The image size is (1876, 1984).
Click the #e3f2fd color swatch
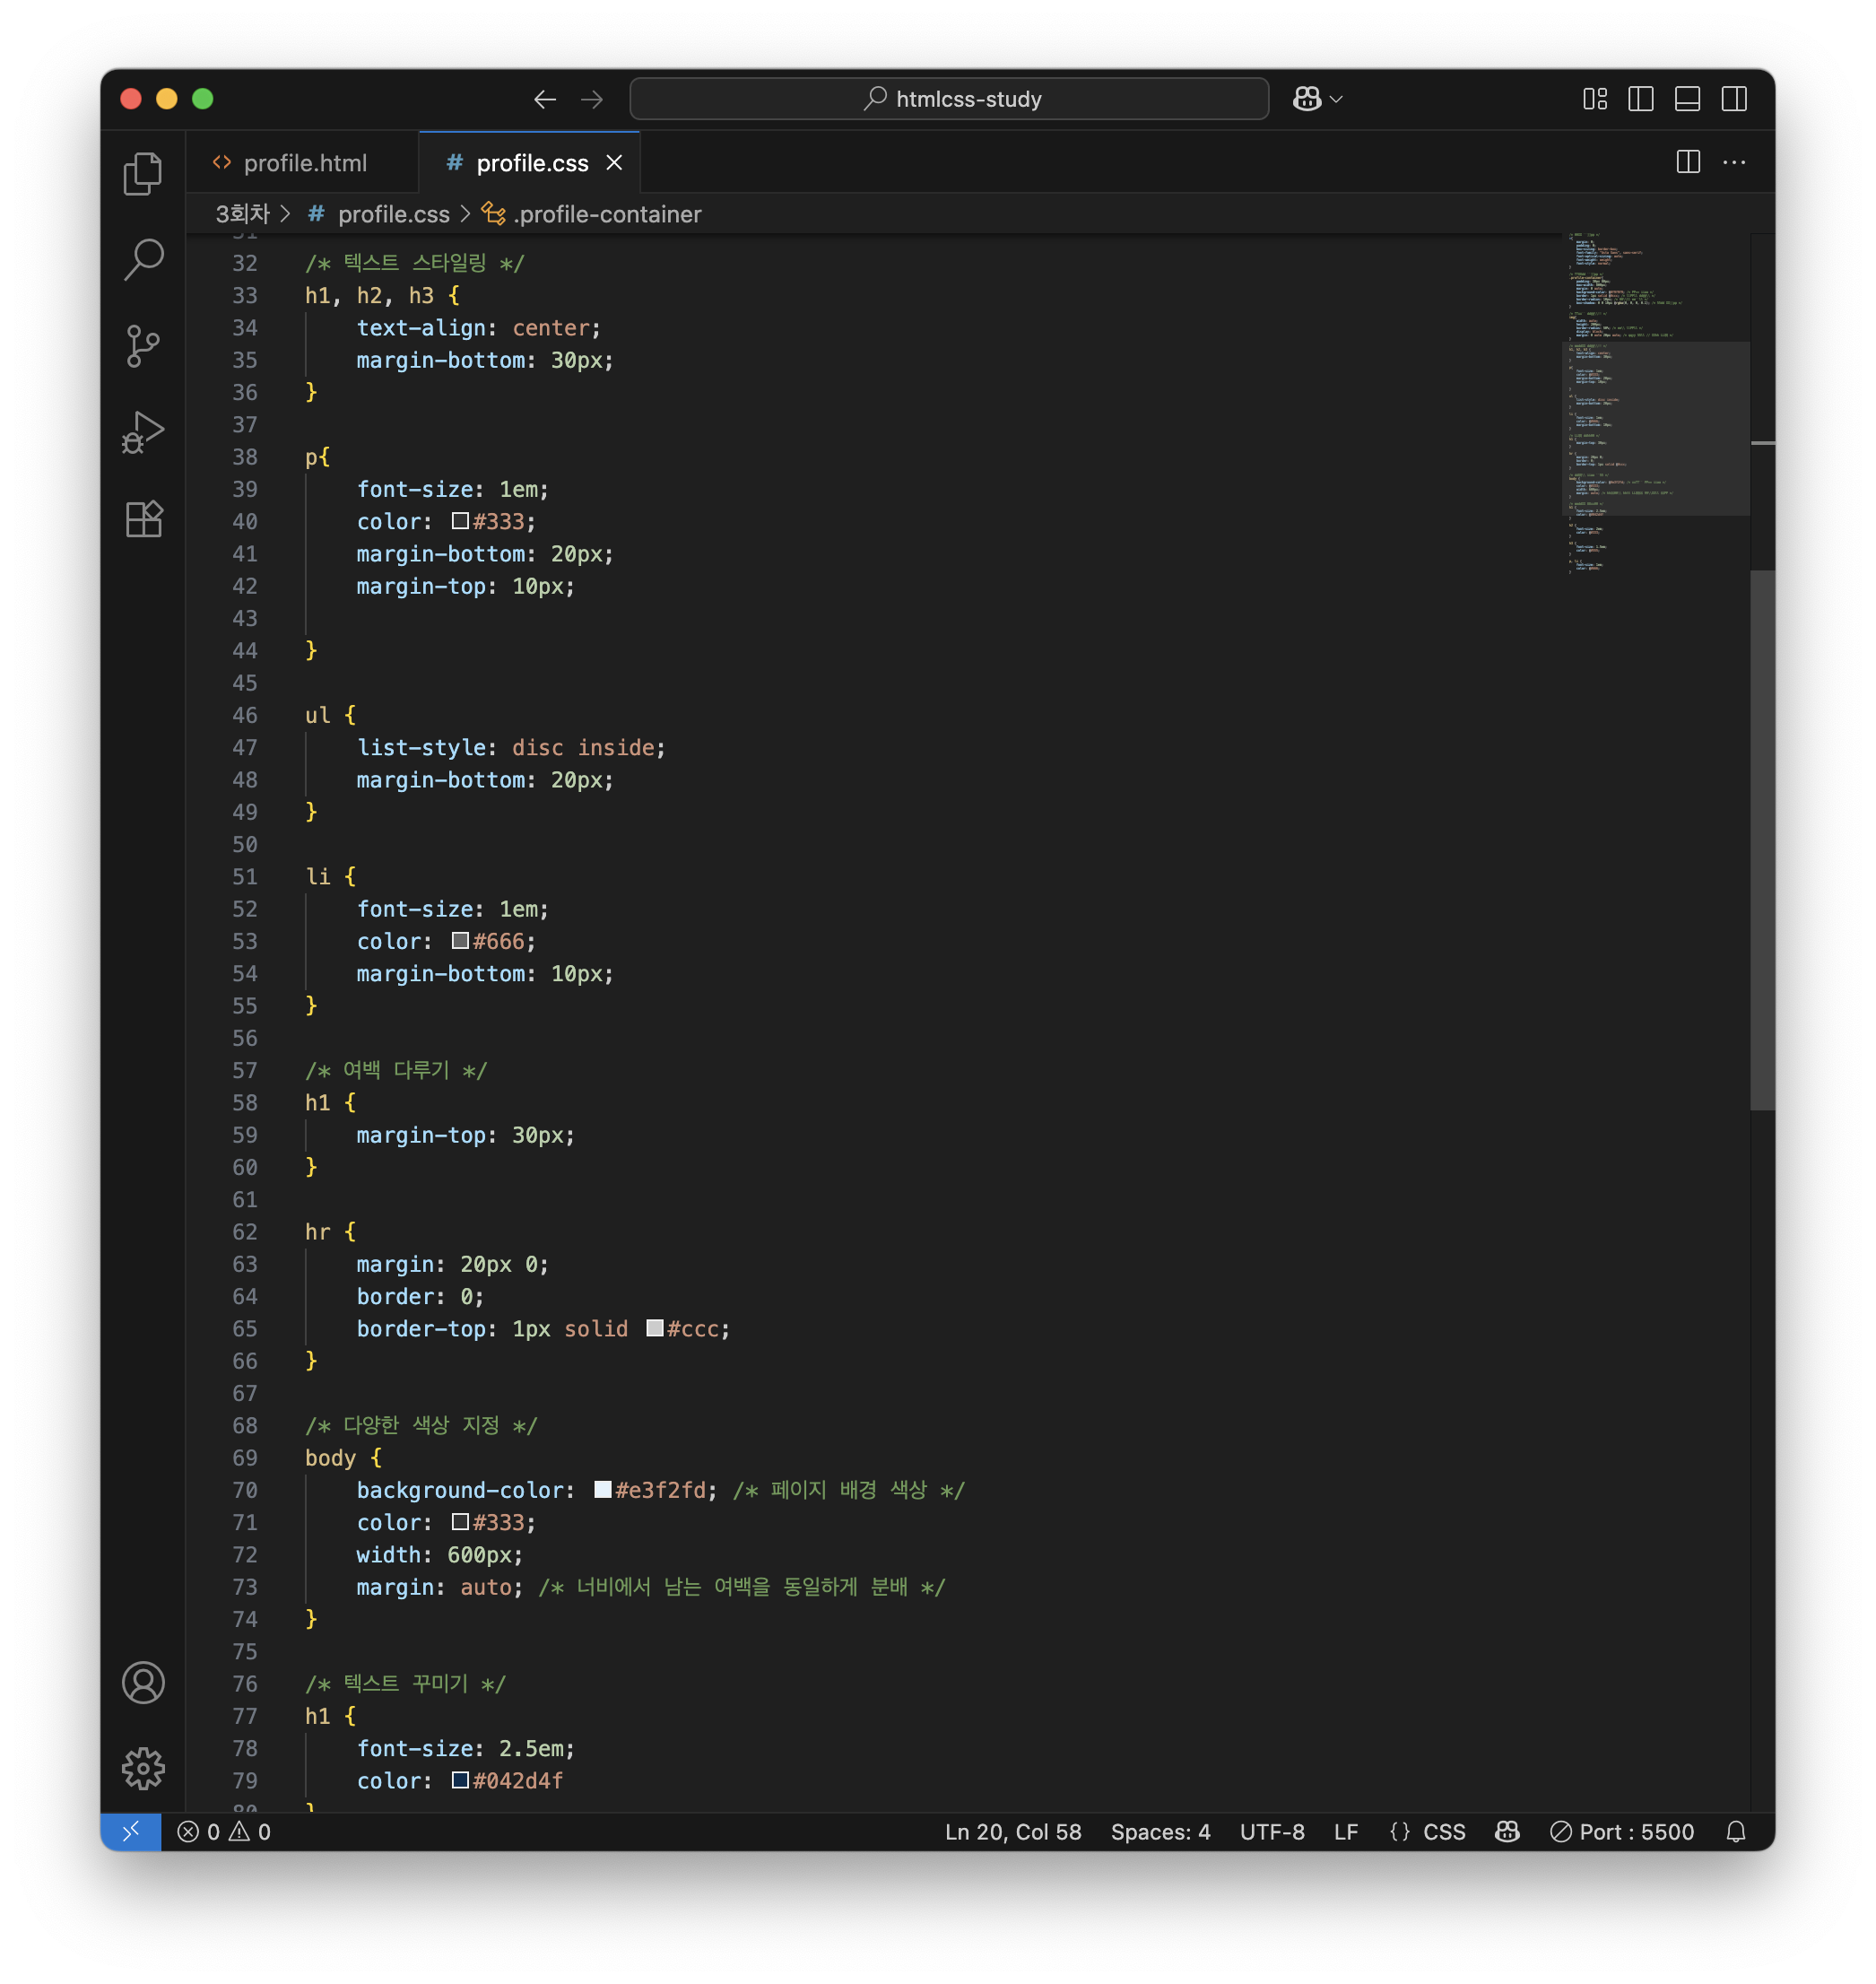[603, 1490]
